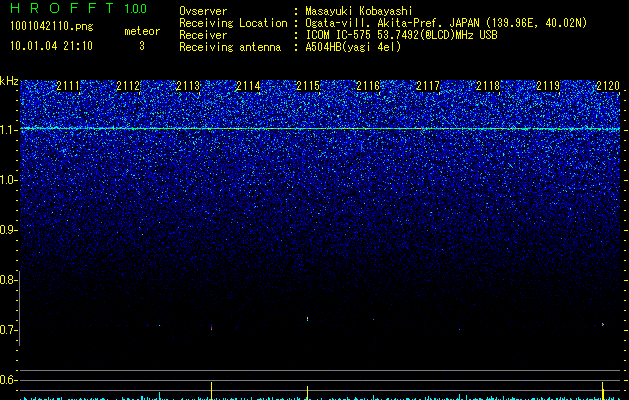Click the 0.6 frequency axis label

8,380
